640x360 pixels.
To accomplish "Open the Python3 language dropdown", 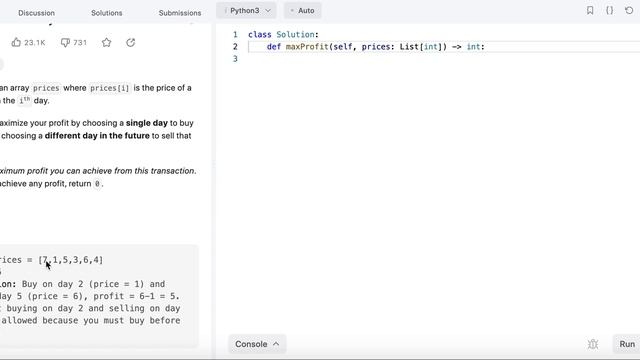I will [246, 11].
